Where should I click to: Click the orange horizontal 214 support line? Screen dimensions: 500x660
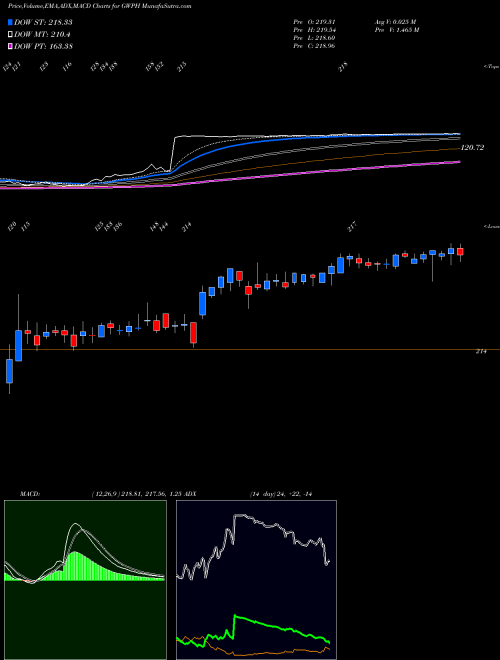250,349
